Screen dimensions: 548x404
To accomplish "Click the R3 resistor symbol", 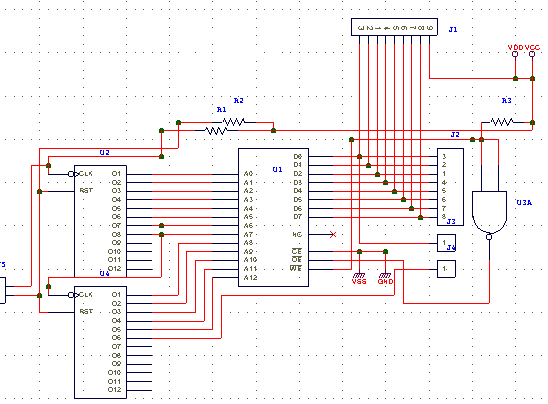I will (502, 122).
